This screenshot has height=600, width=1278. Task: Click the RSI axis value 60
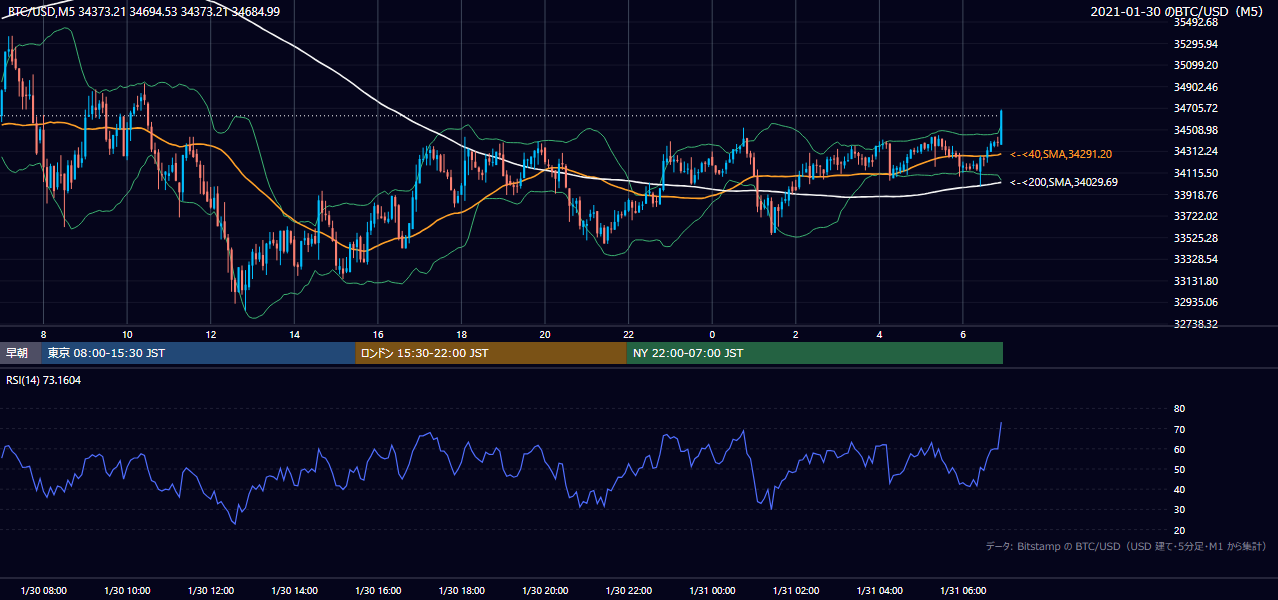point(1179,449)
